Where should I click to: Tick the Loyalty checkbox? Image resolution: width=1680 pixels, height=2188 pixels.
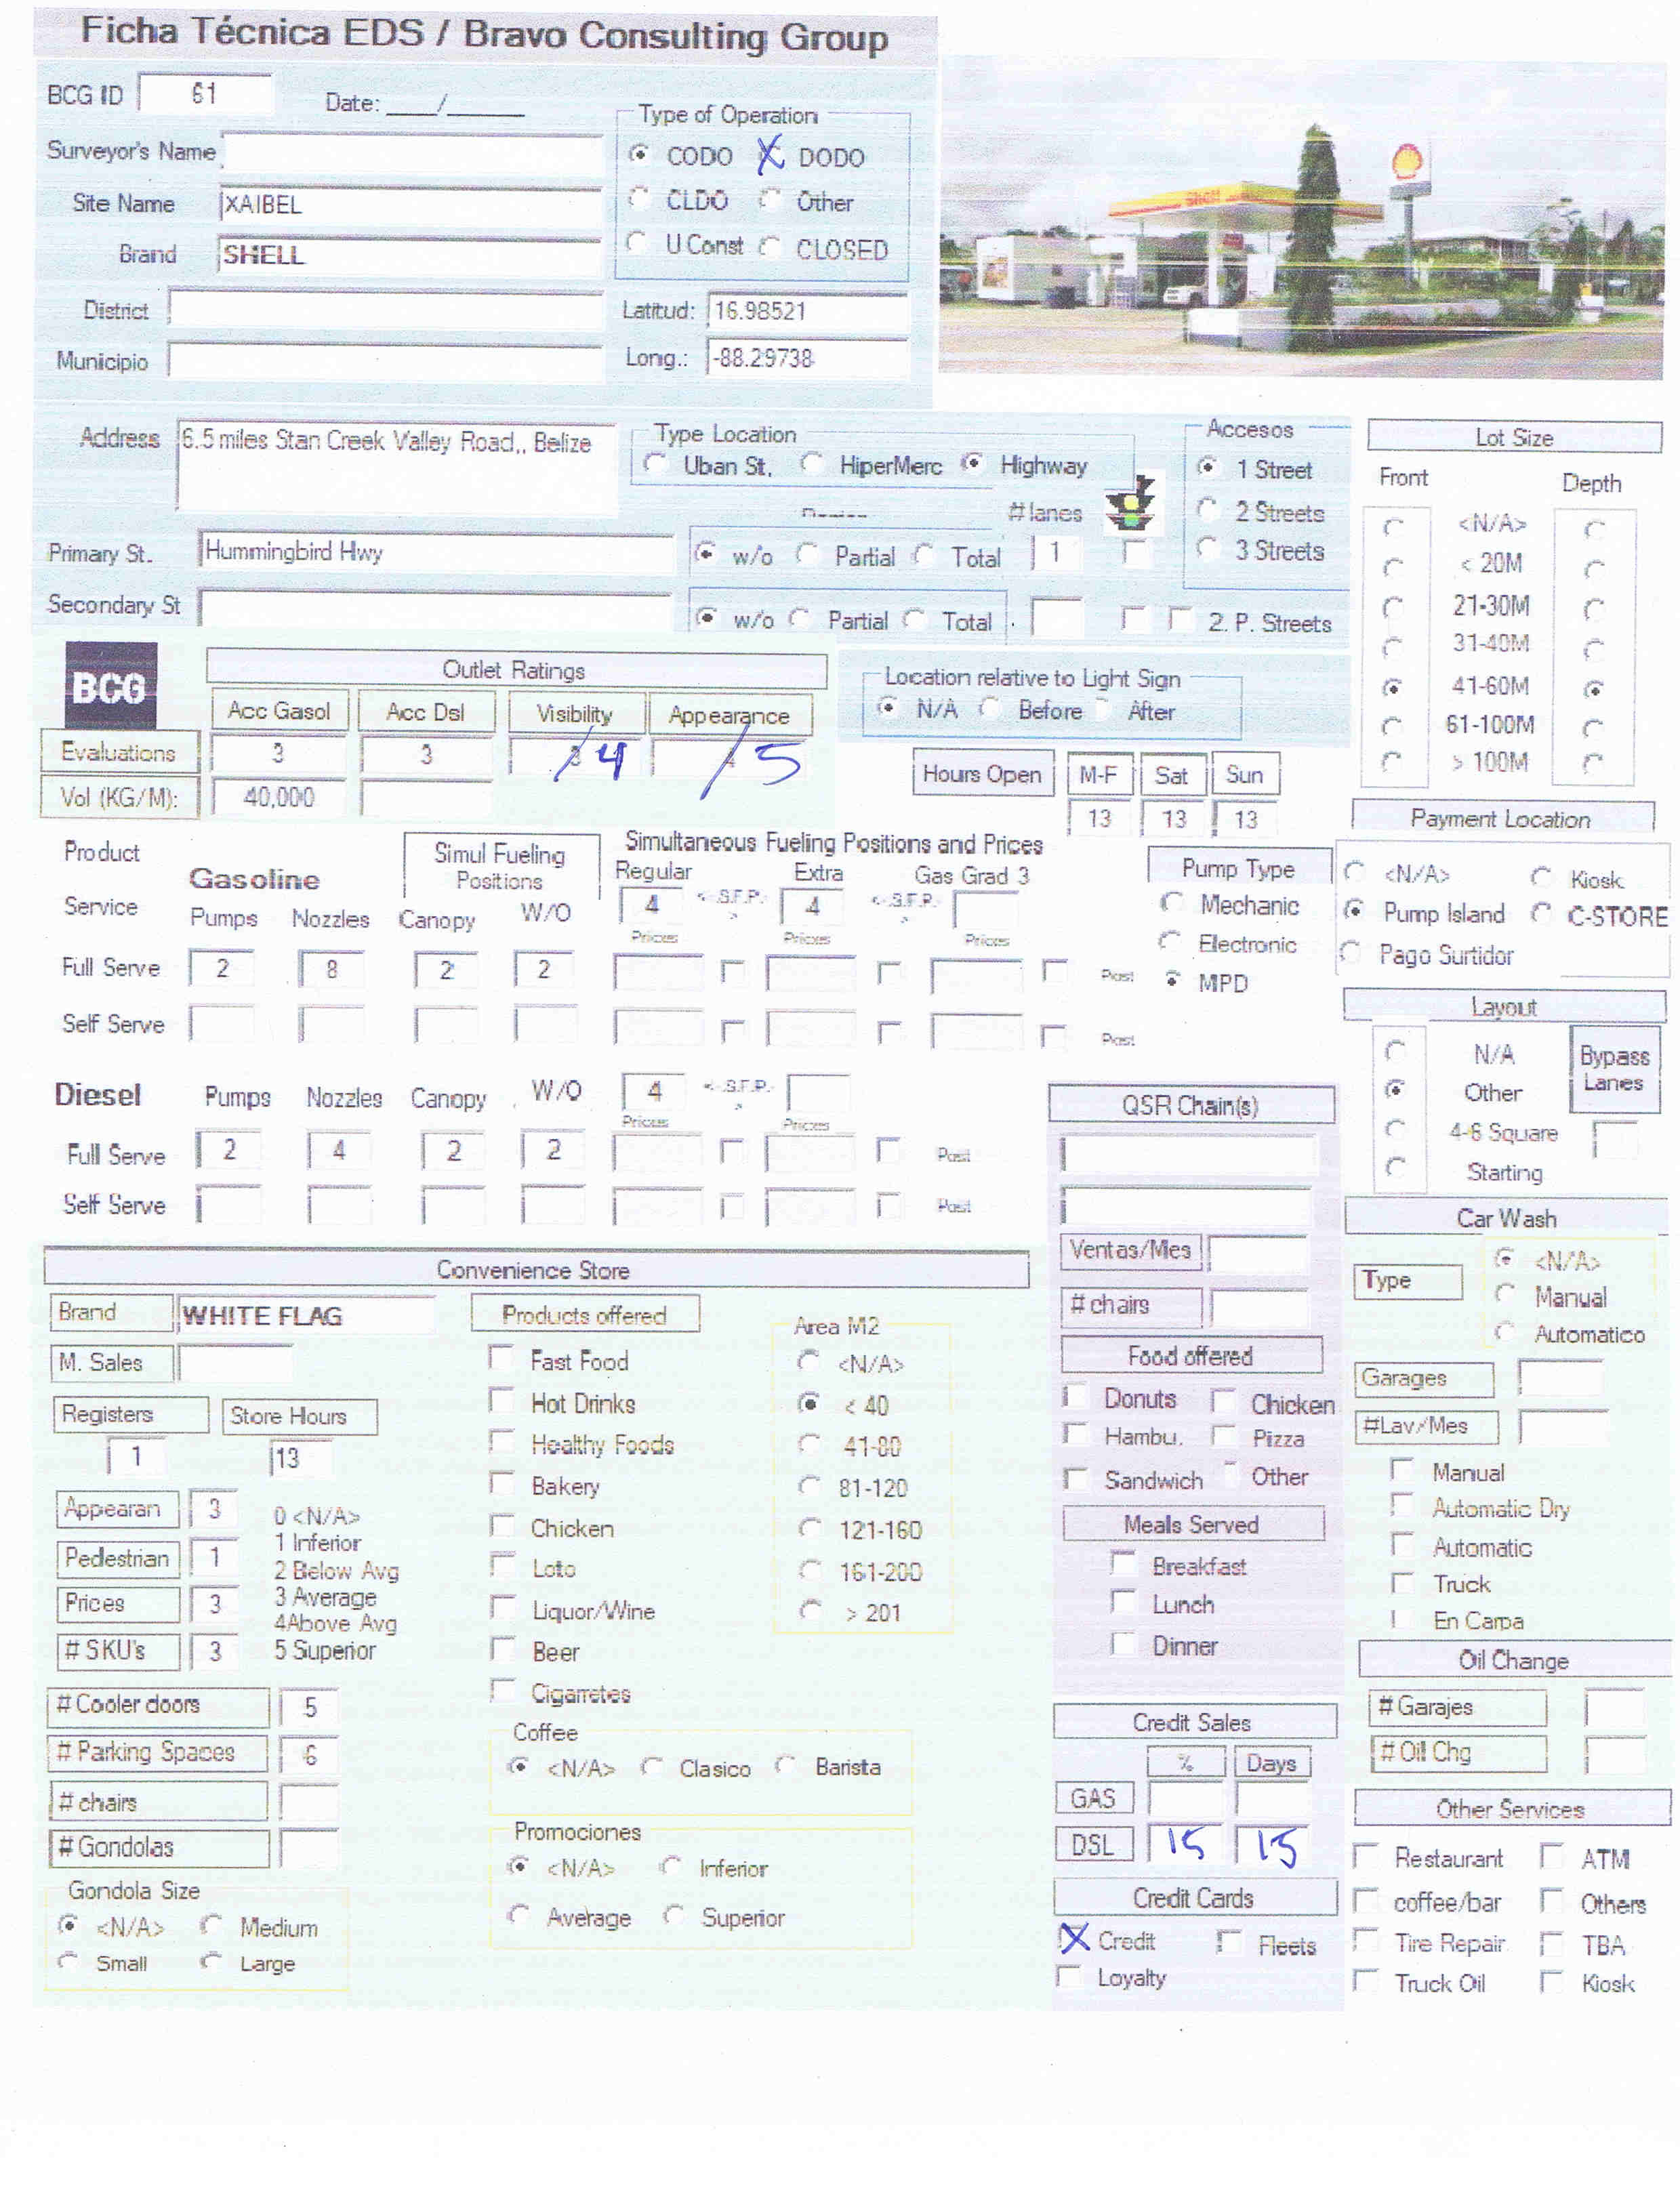[1069, 1977]
